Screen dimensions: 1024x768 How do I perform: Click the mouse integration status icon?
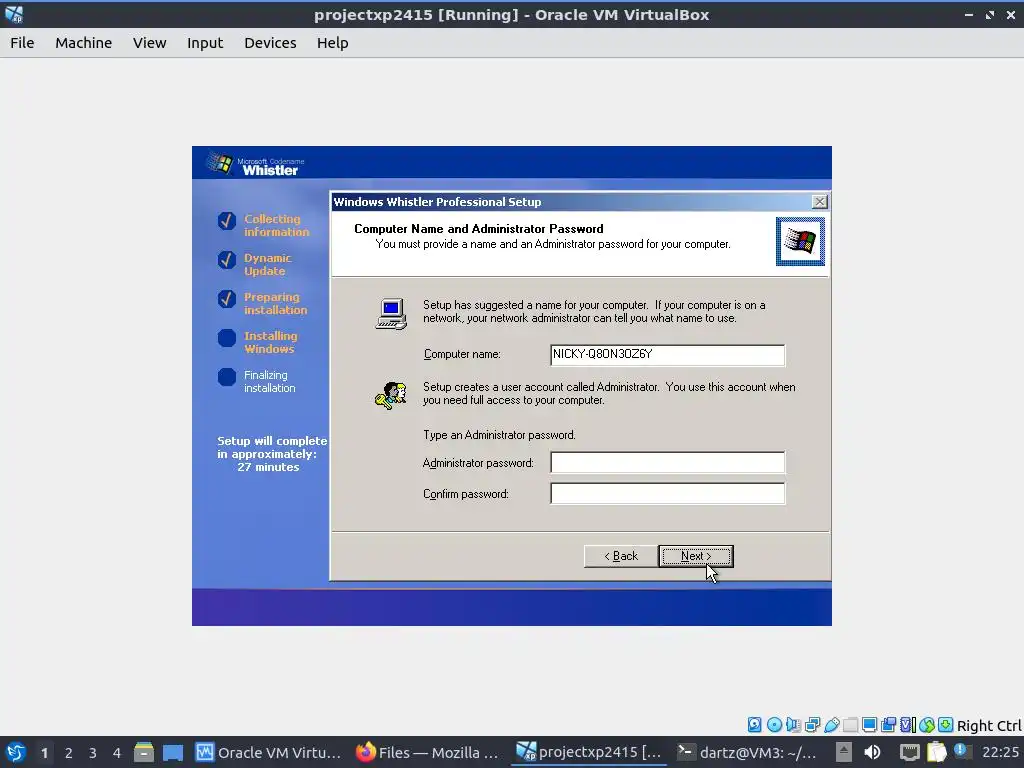click(x=927, y=725)
